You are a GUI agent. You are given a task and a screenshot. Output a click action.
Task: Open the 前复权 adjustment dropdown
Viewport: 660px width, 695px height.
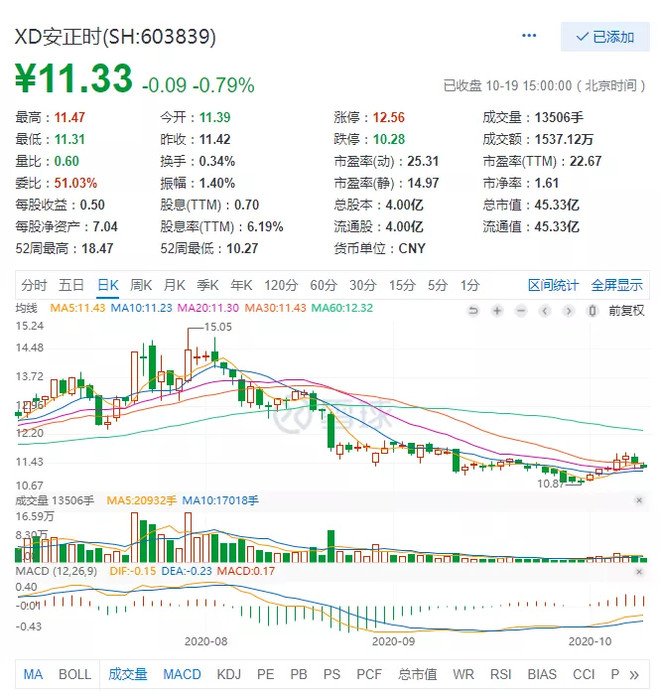(x=626, y=311)
